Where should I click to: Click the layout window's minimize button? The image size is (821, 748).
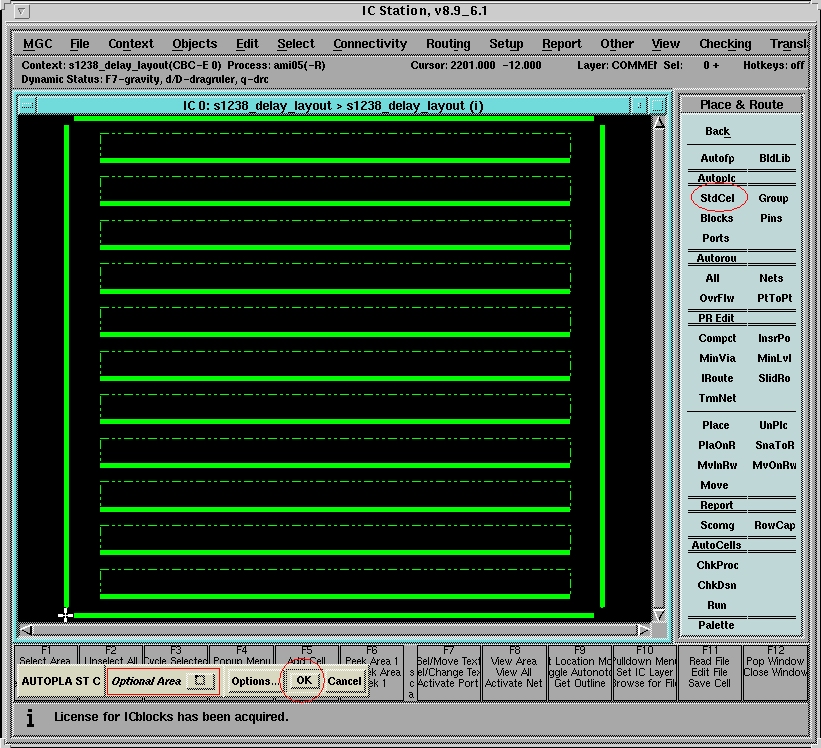pos(637,105)
